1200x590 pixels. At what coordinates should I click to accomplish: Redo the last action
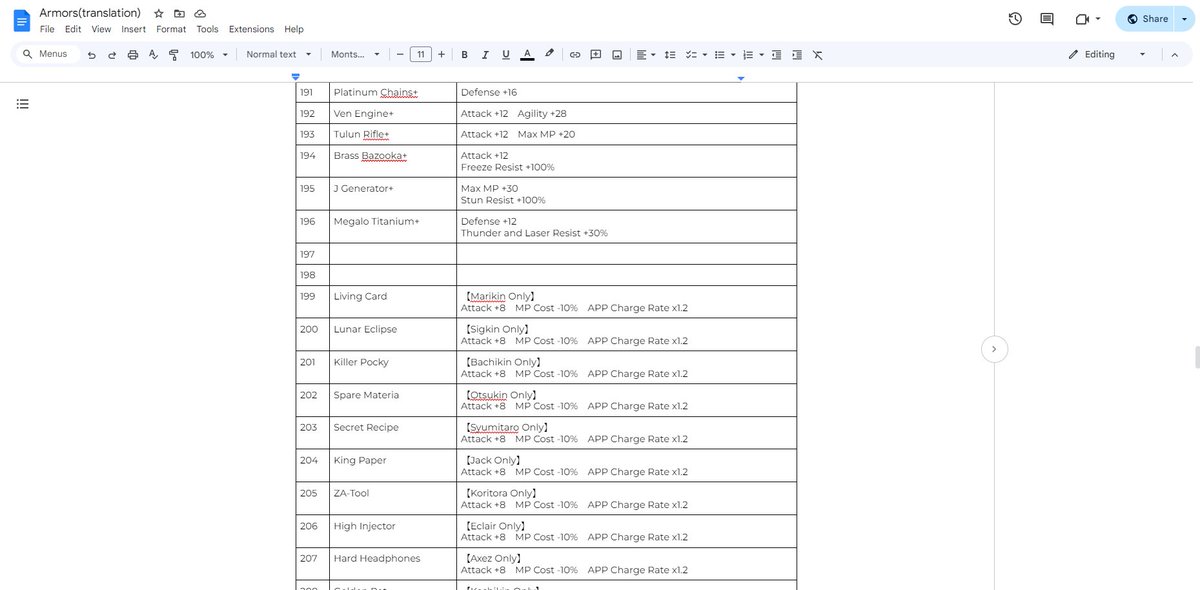[x=112, y=55]
